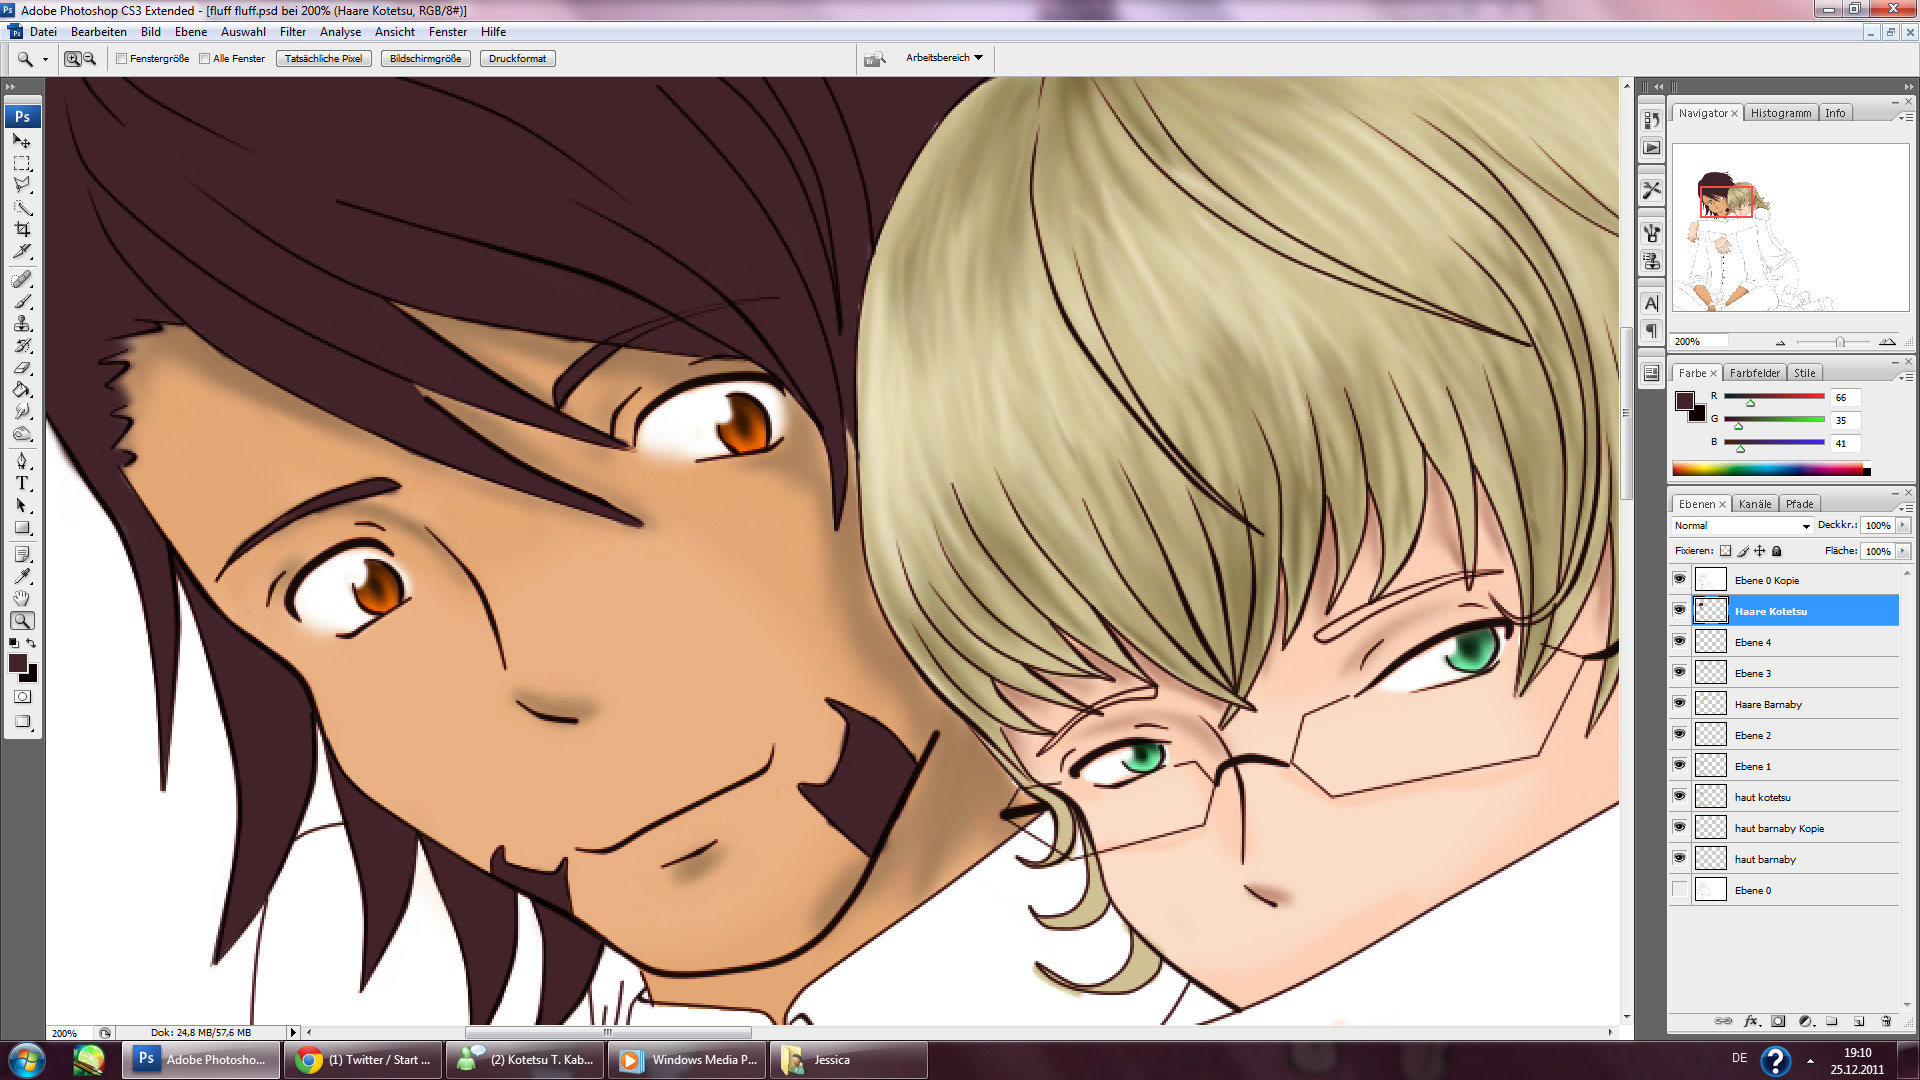The width and height of the screenshot is (1920, 1080).
Task: Select the Eraser tool
Action: [x=22, y=367]
